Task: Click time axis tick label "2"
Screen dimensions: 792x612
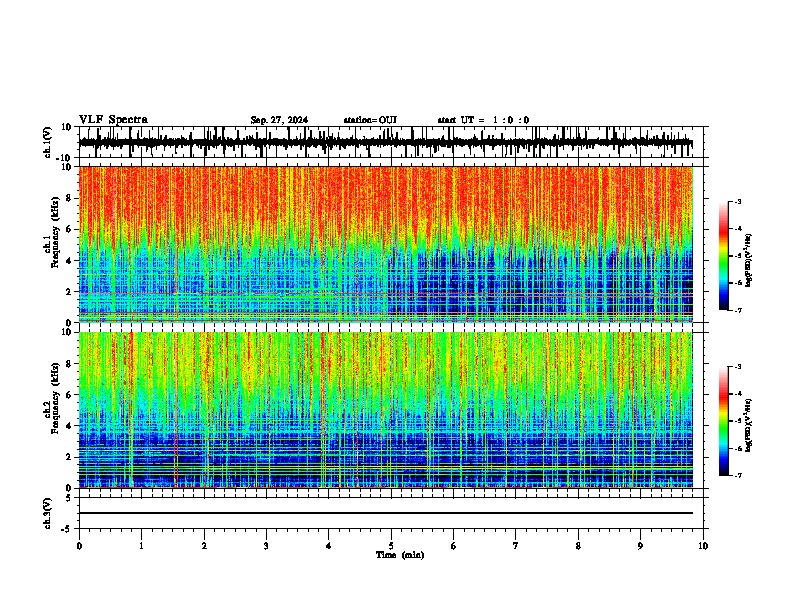Action: point(204,546)
